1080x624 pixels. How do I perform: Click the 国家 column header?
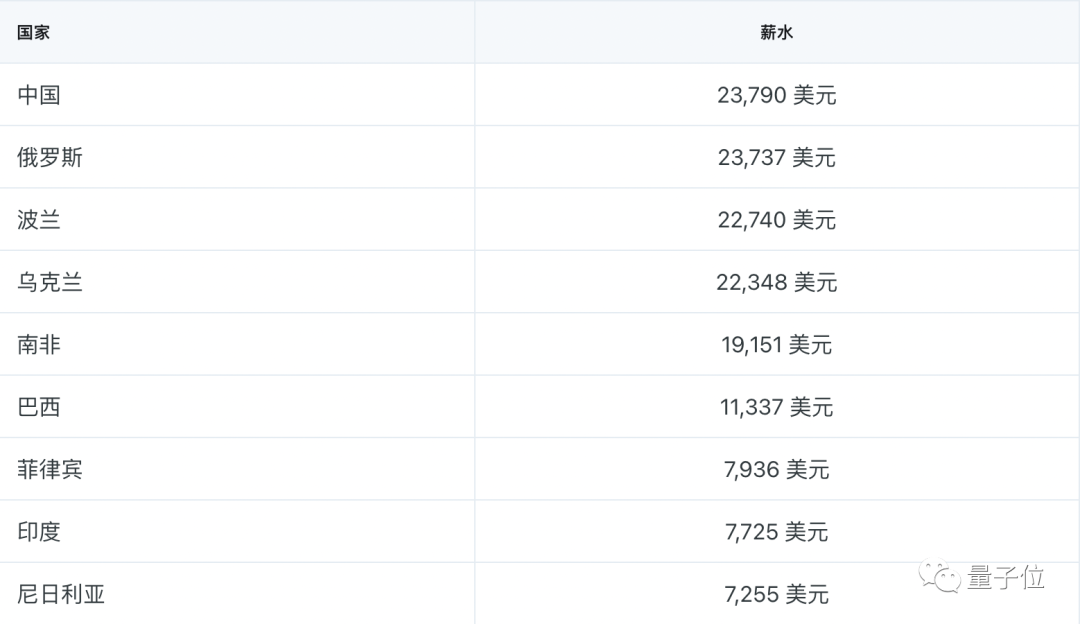pyautogui.click(x=33, y=32)
